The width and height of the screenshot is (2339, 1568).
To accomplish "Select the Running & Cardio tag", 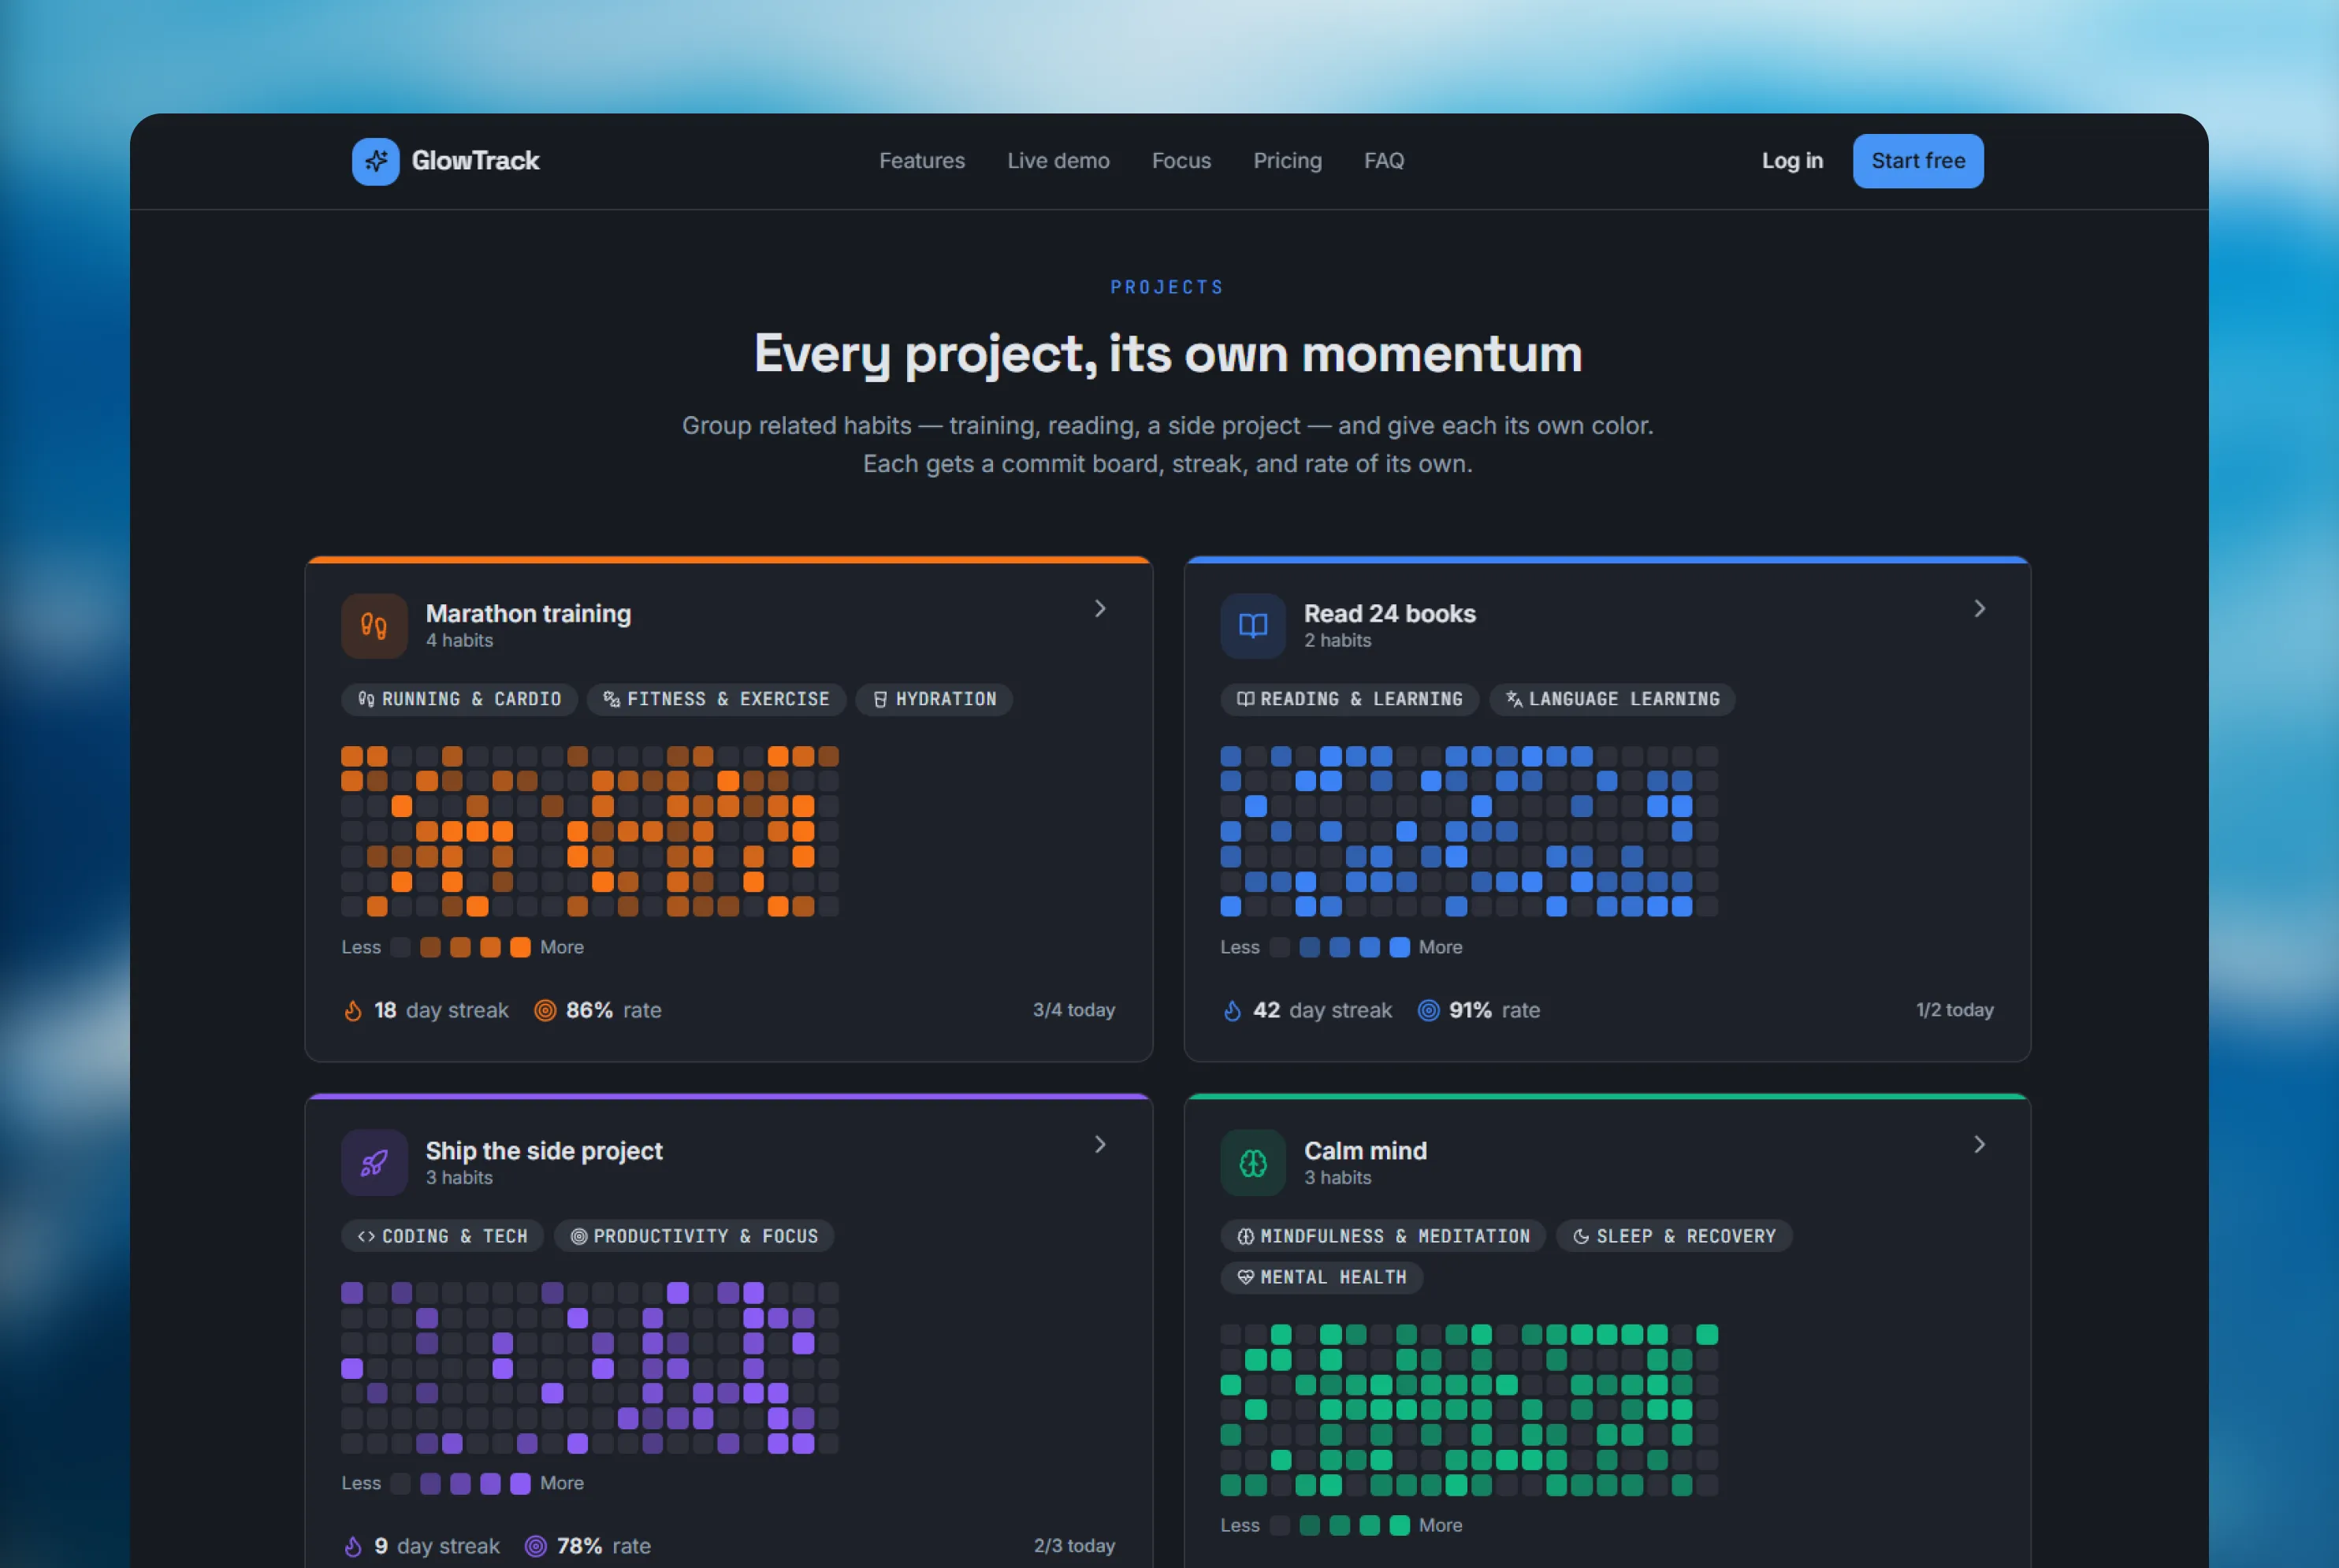I will pos(460,699).
